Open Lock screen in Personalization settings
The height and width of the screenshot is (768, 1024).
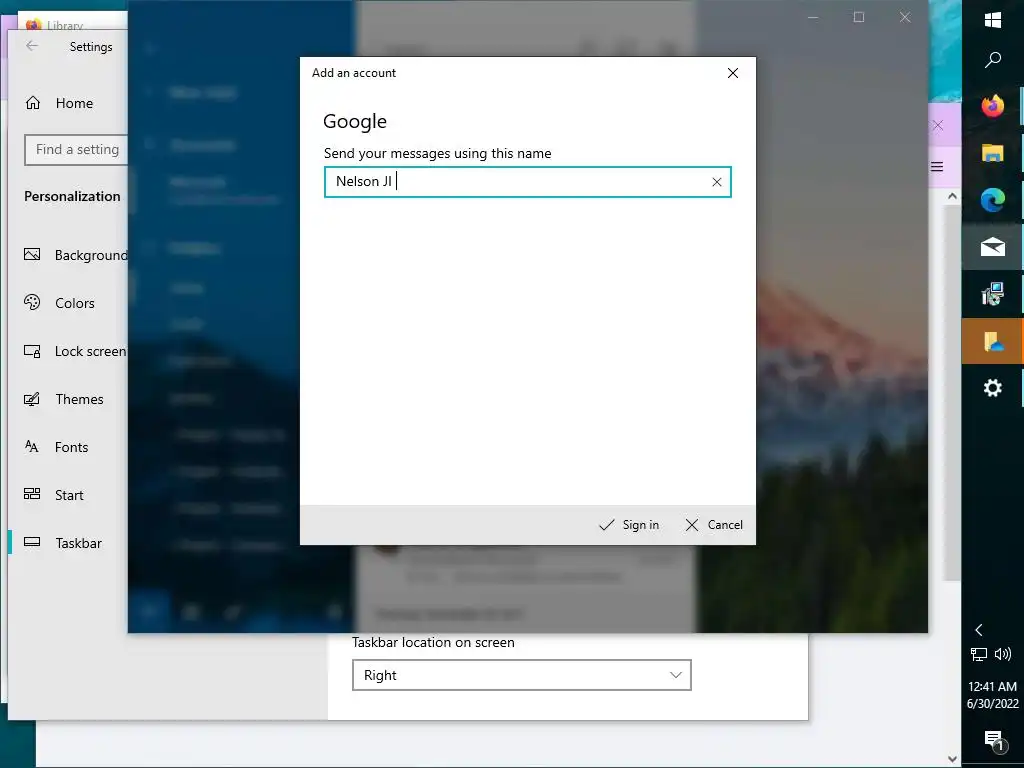tap(74, 351)
